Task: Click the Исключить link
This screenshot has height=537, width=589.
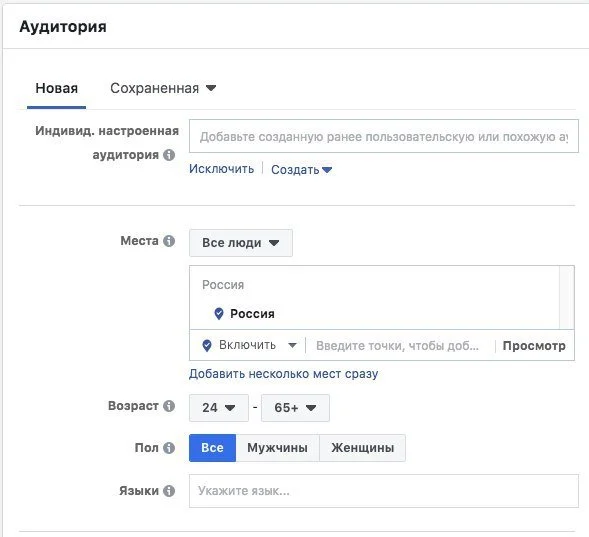Action: click(x=221, y=169)
